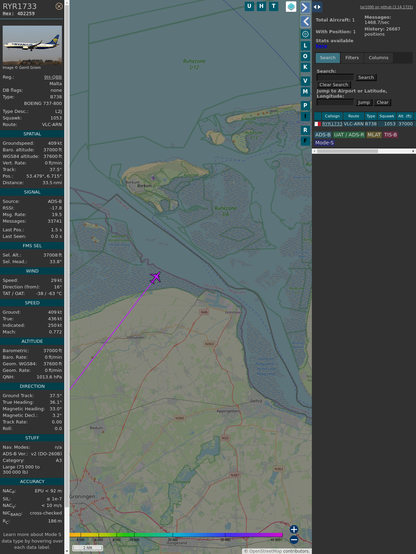Screen dimensions: 416x554
Task: Switch to the Filters tab
Action: (x=352, y=58)
